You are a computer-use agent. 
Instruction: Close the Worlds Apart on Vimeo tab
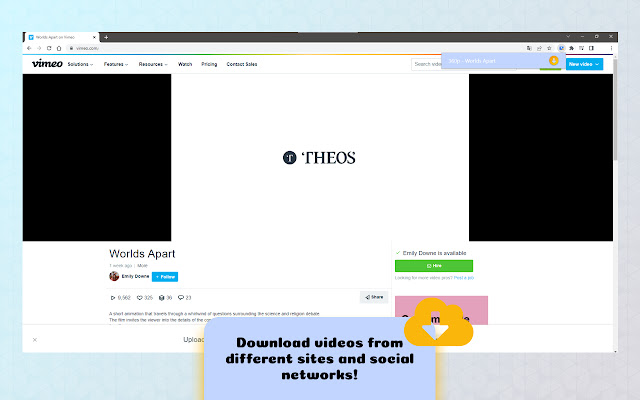pos(94,37)
